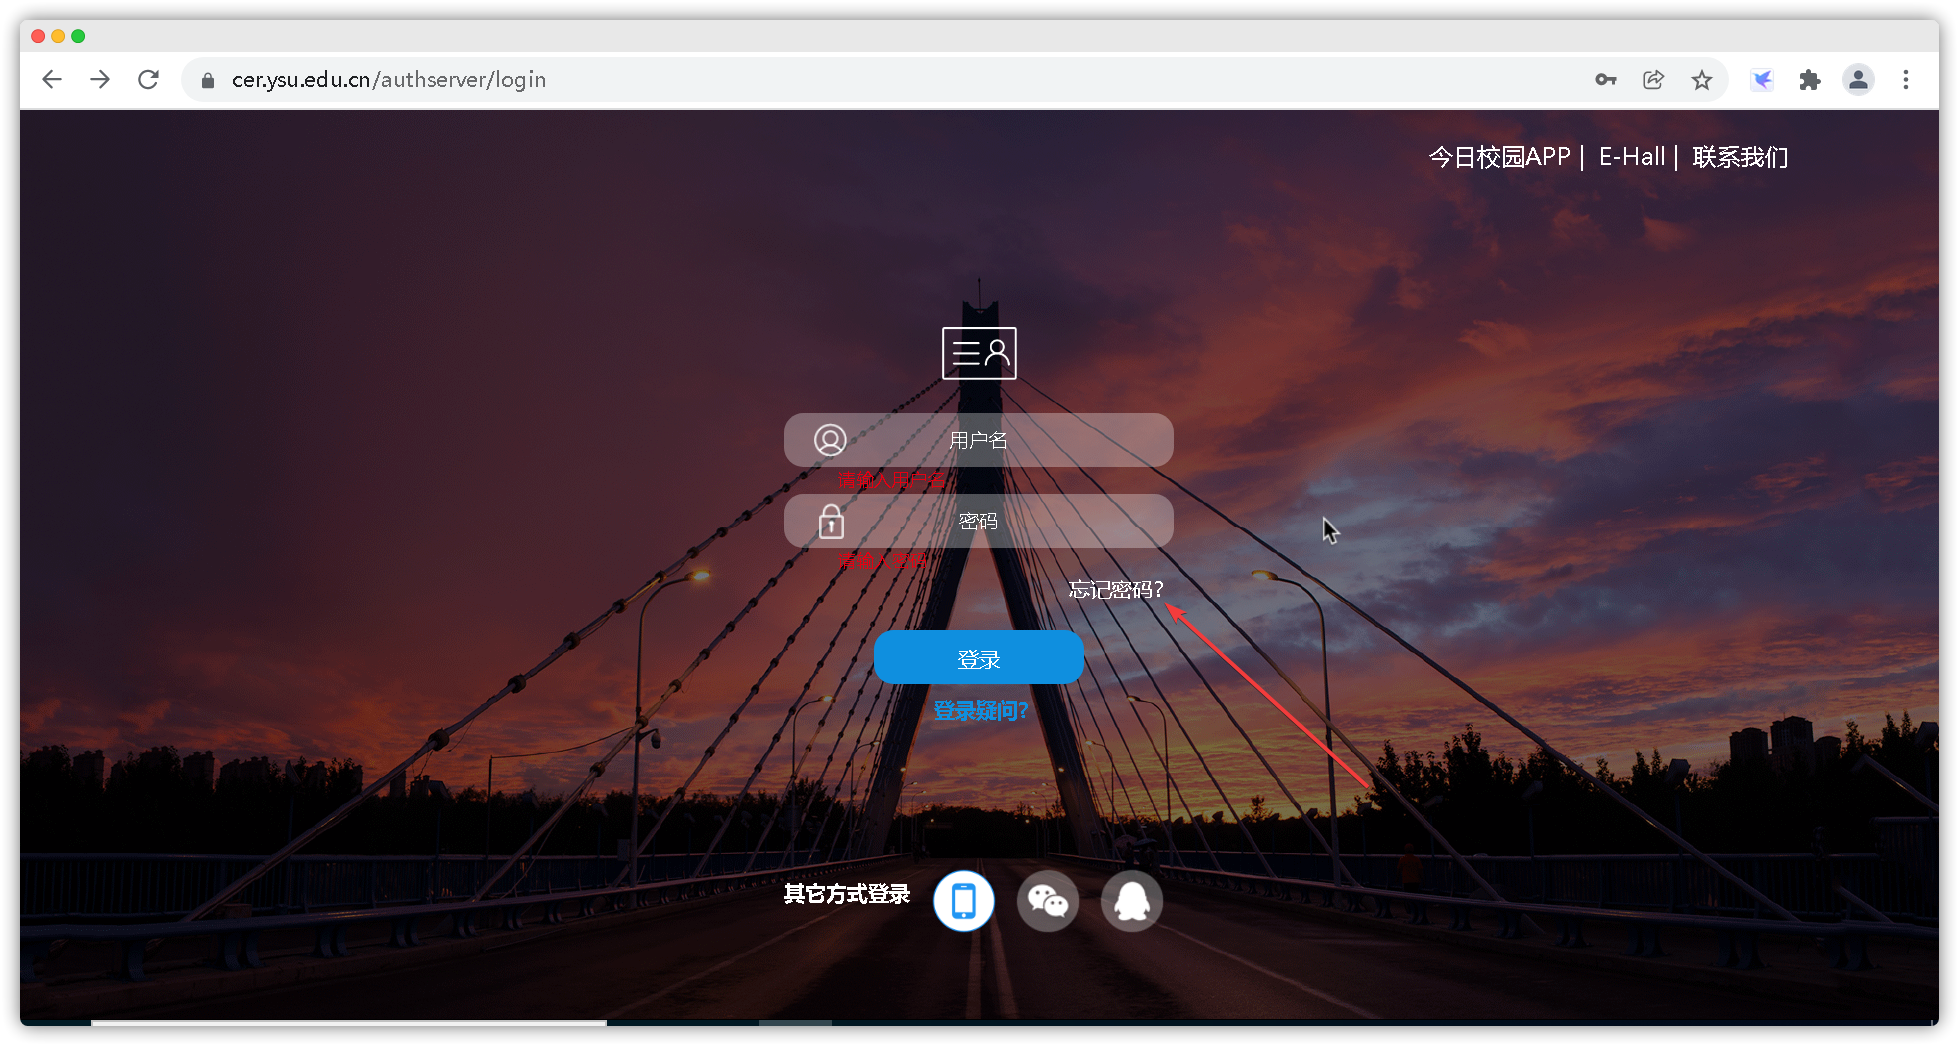Focus the 密码 password field

point(978,521)
